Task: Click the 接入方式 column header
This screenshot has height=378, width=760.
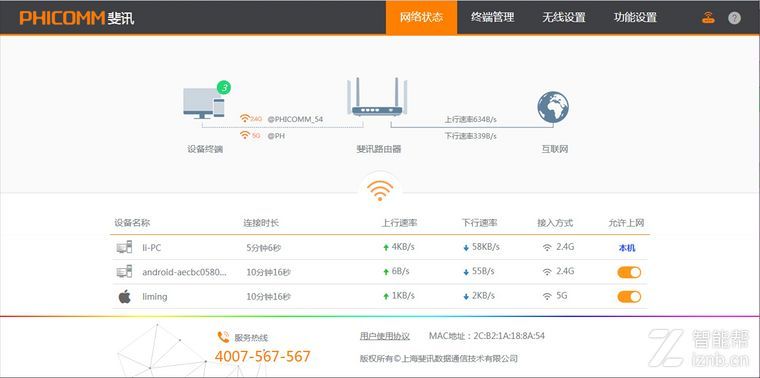Action: [x=555, y=223]
